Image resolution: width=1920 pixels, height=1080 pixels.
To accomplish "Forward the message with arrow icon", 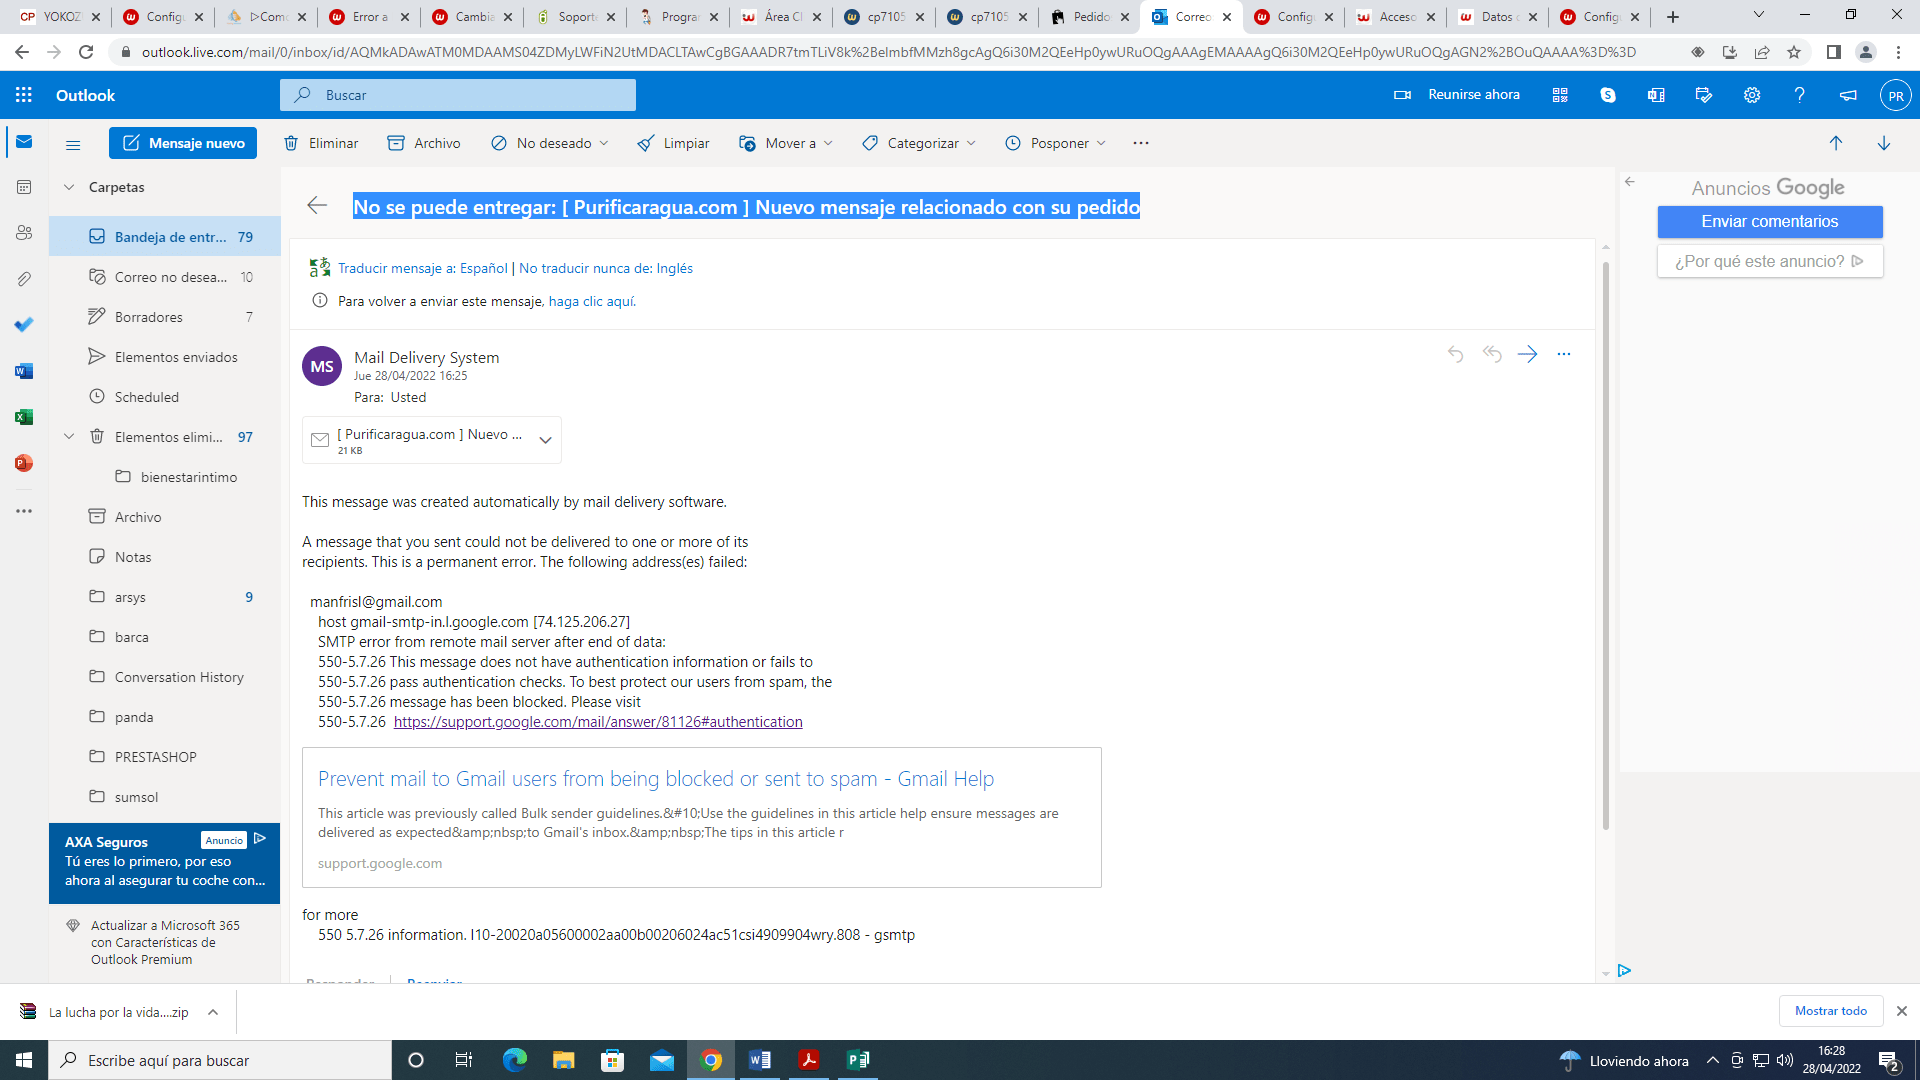I will (1527, 354).
